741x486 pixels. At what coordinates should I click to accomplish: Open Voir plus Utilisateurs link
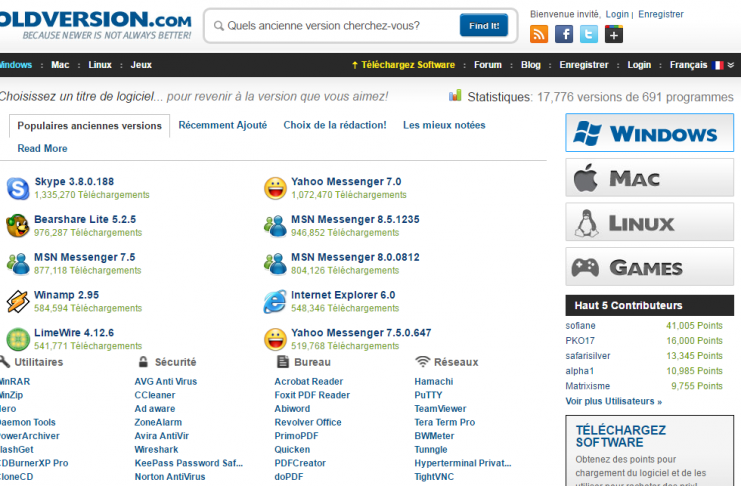(x=613, y=401)
